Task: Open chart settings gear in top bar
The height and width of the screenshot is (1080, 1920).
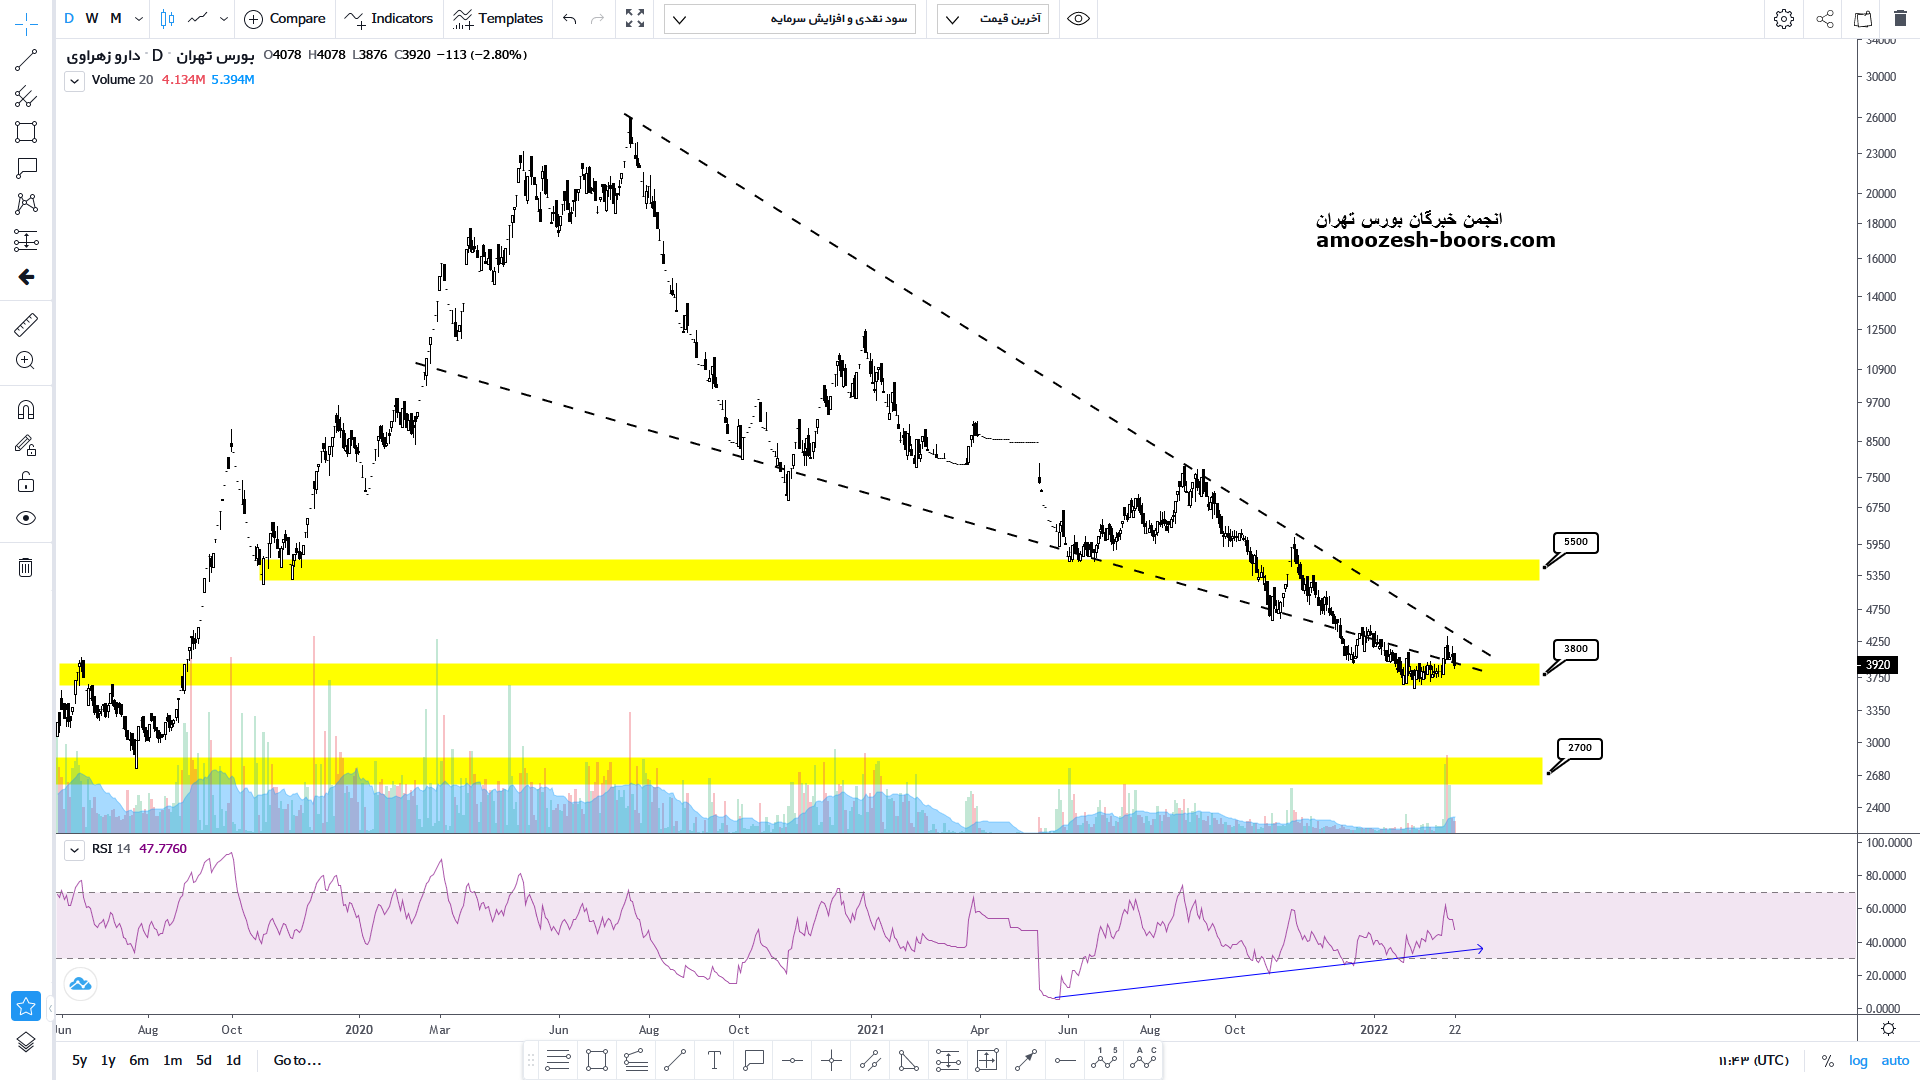Action: point(1784,19)
